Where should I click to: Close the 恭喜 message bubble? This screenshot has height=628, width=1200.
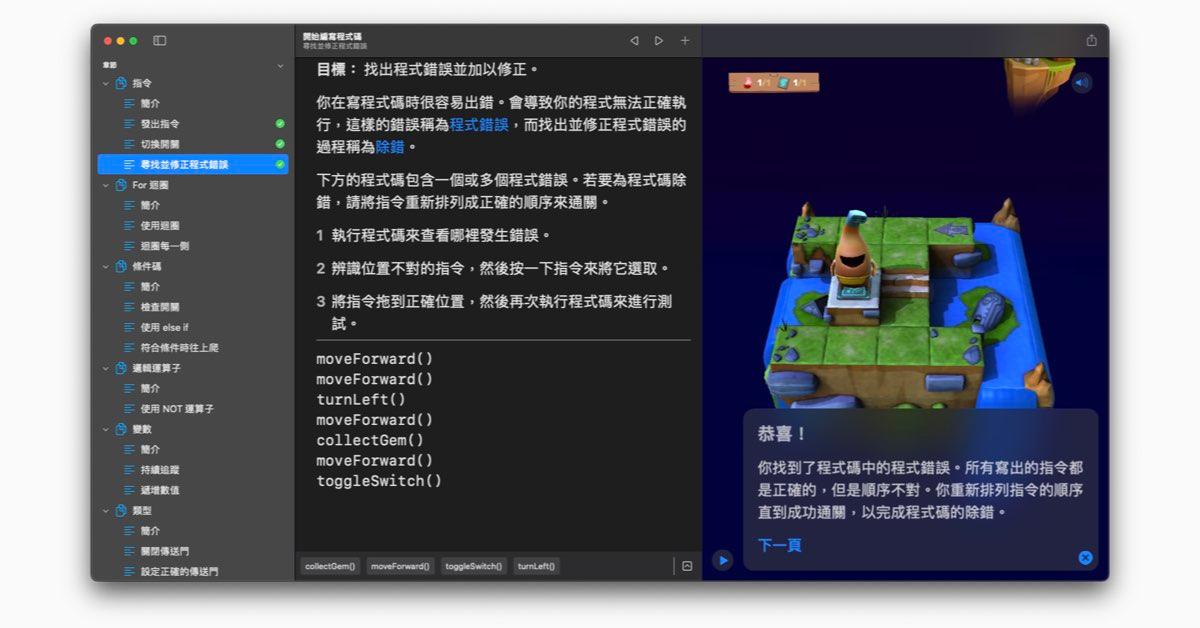click(x=1085, y=558)
